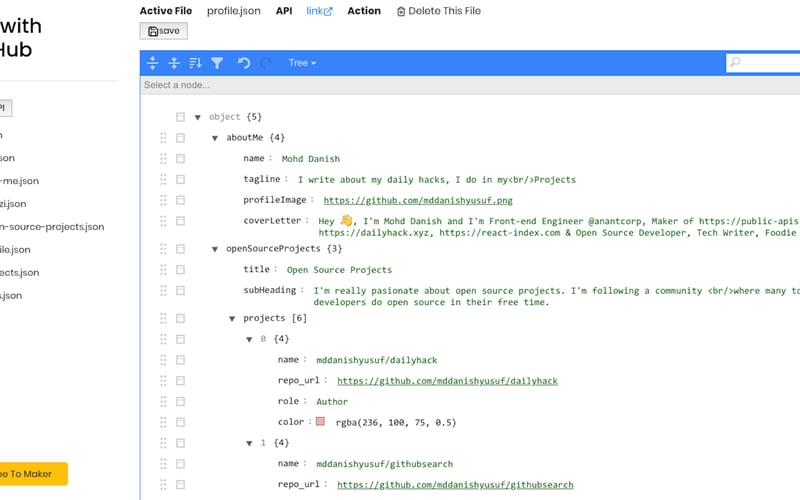Open action menu for aboutMe row
The width and height of the screenshot is (800, 500).
coord(180,138)
